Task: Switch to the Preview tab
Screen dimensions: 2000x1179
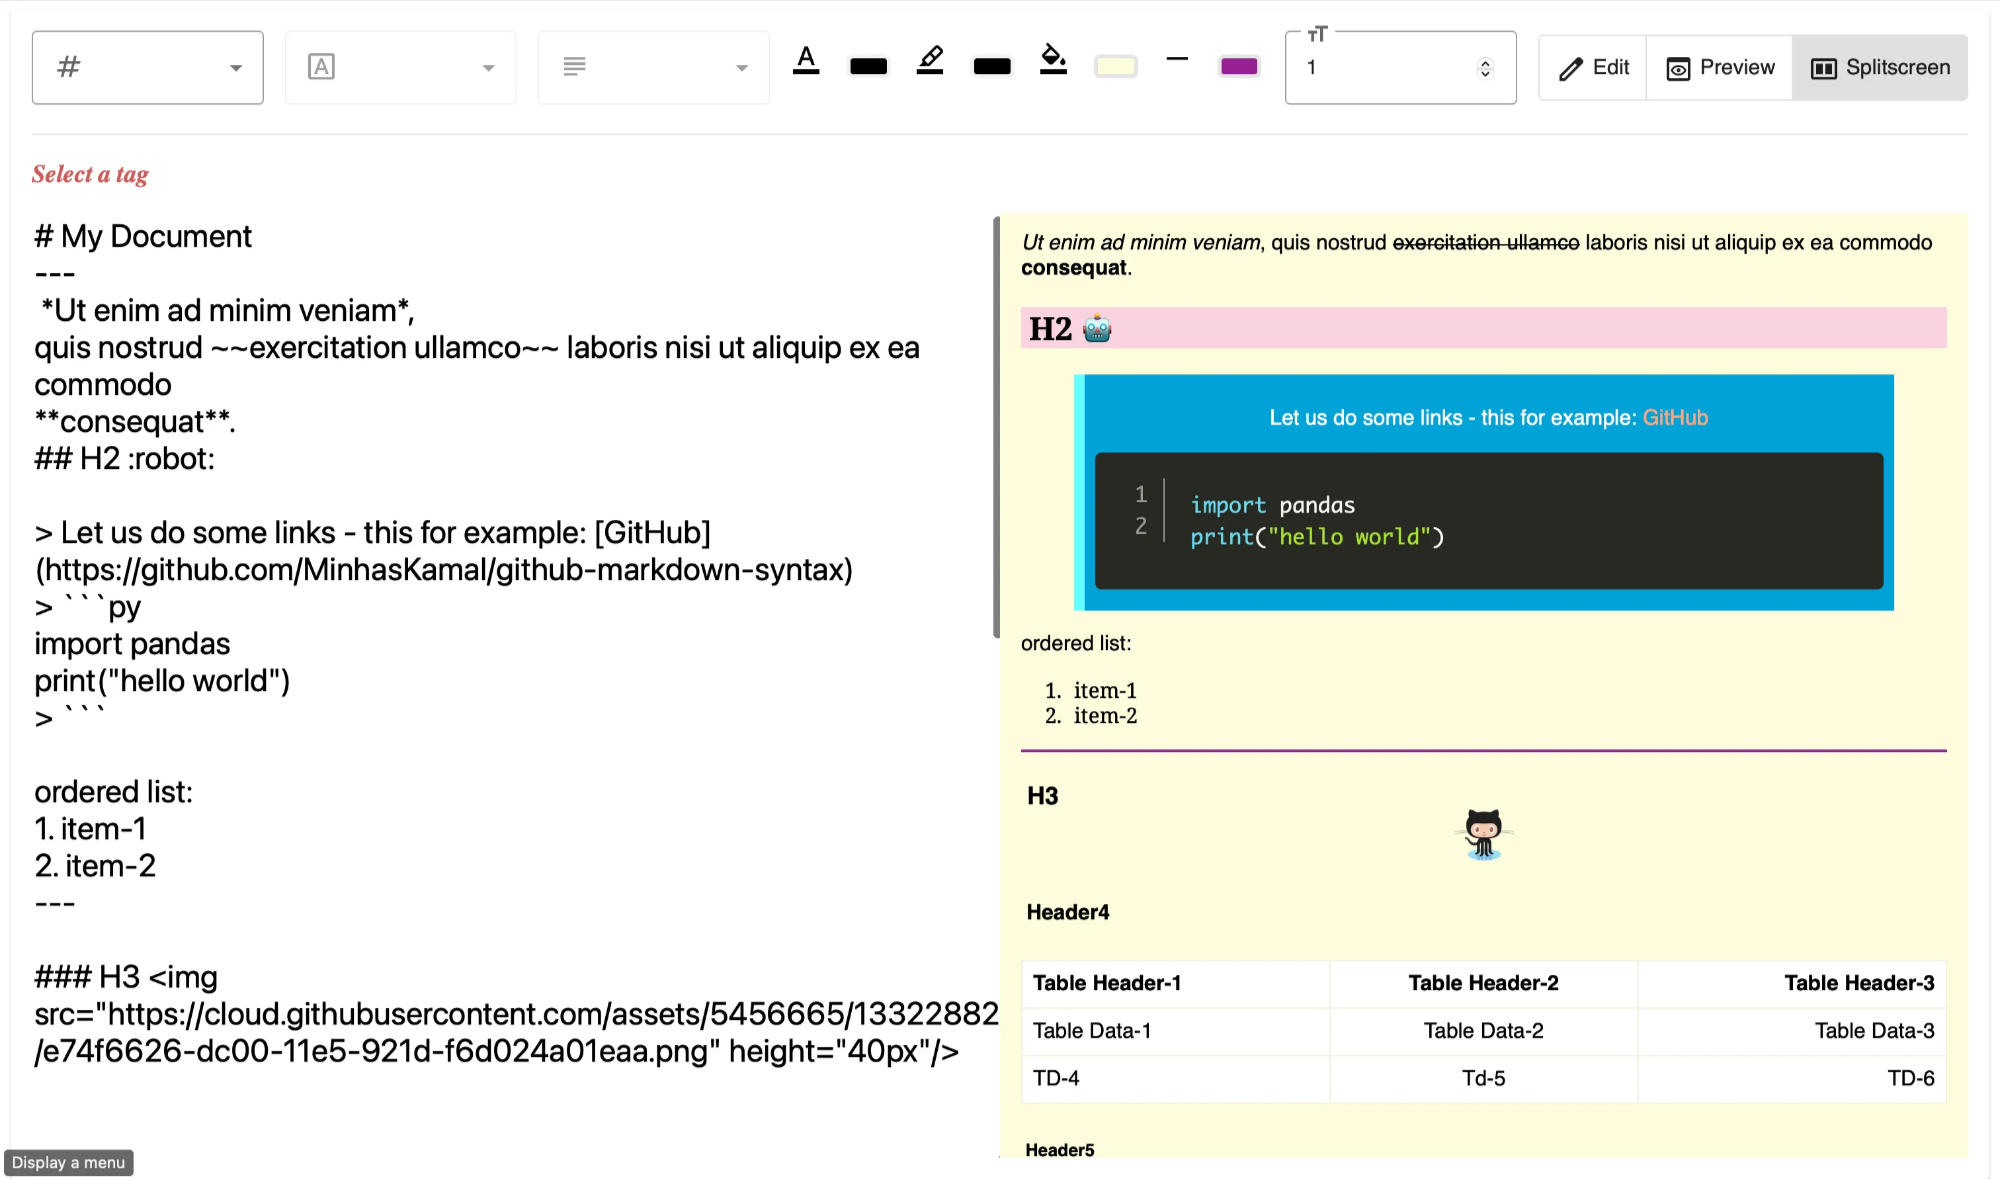Action: [x=1719, y=67]
